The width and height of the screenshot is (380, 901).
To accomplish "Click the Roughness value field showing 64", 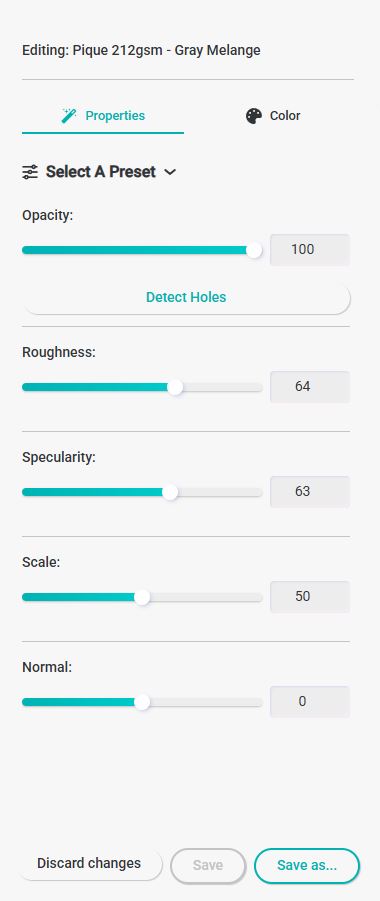I will [310, 387].
